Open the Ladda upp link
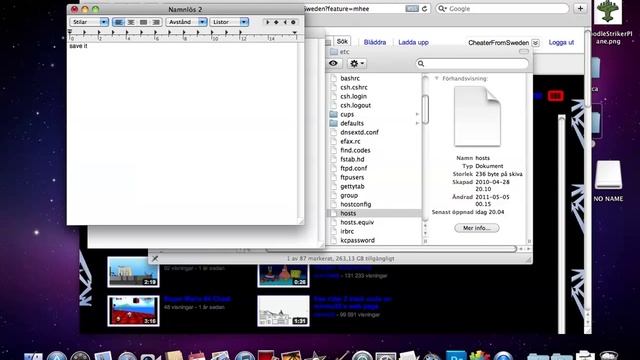 [x=413, y=42]
